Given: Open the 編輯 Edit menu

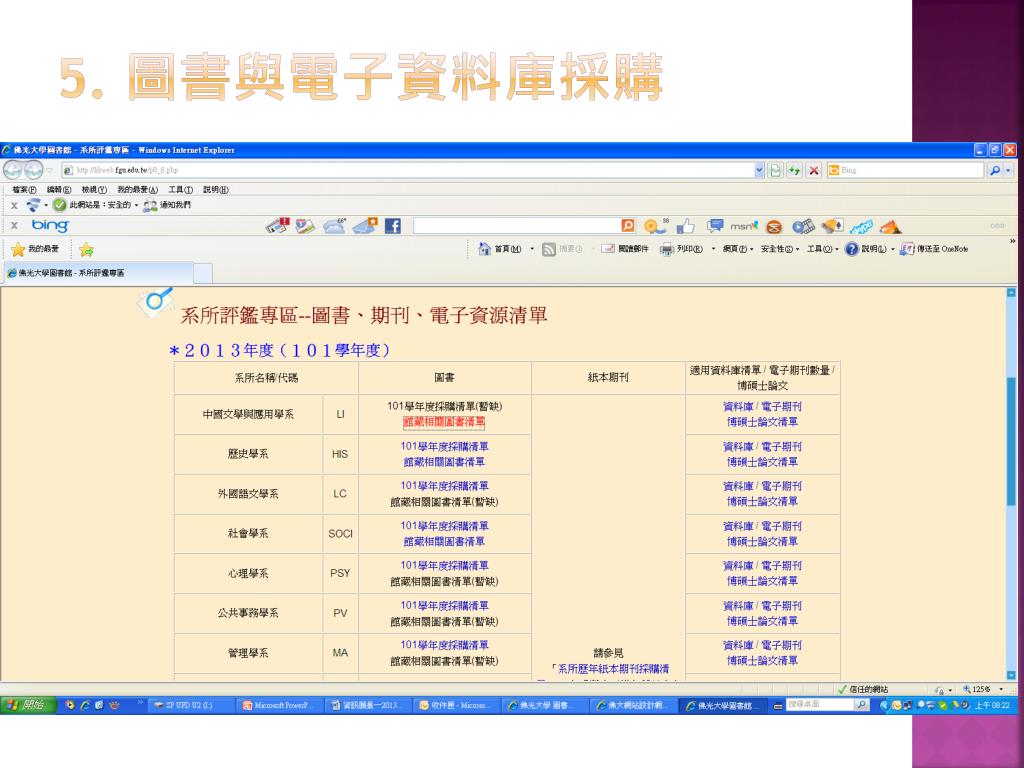Looking at the screenshot, I should click(59, 189).
